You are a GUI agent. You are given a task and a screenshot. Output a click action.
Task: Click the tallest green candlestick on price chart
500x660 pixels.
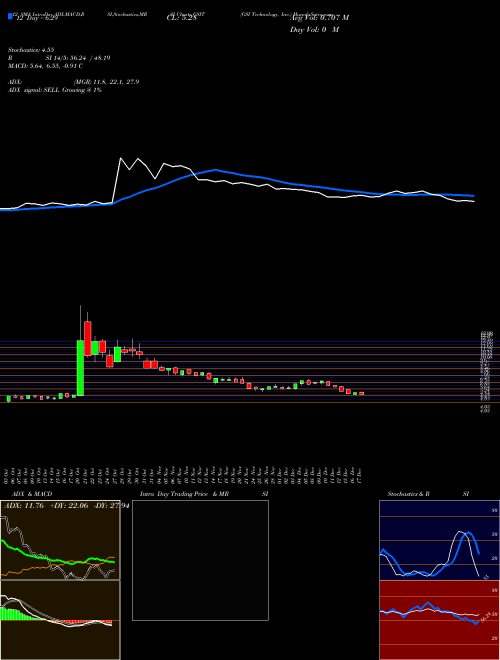tap(80, 368)
